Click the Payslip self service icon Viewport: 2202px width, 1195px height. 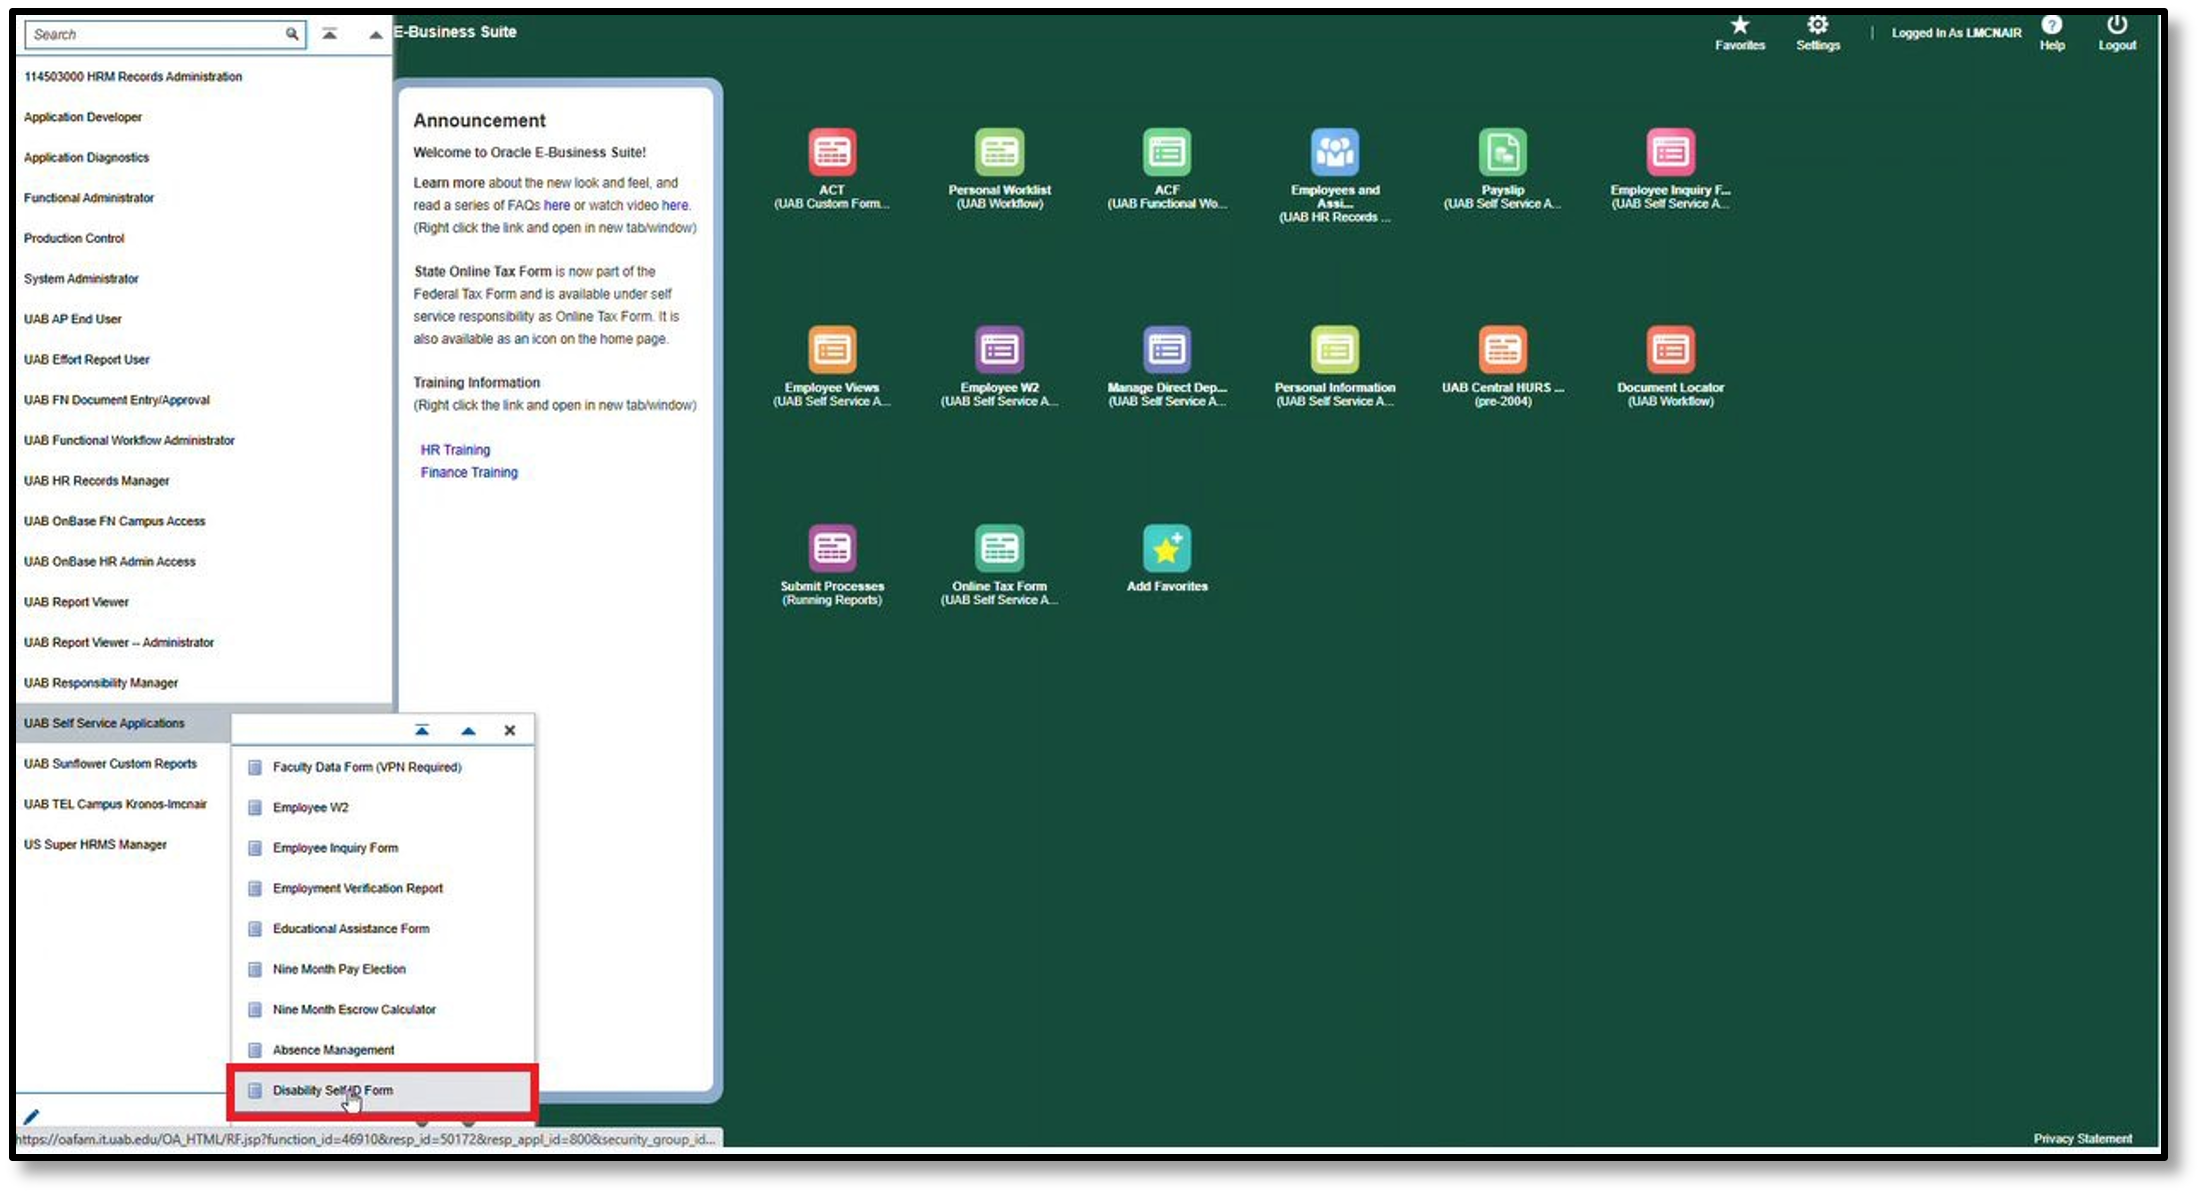pyautogui.click(x=1502, y=152)
